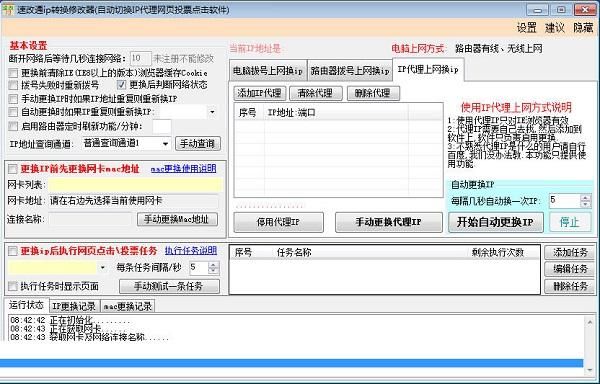Click log line 08:42:43 正在获取网卡
The height and width of the screenshot is (384, 600).
tap(69, 329)
